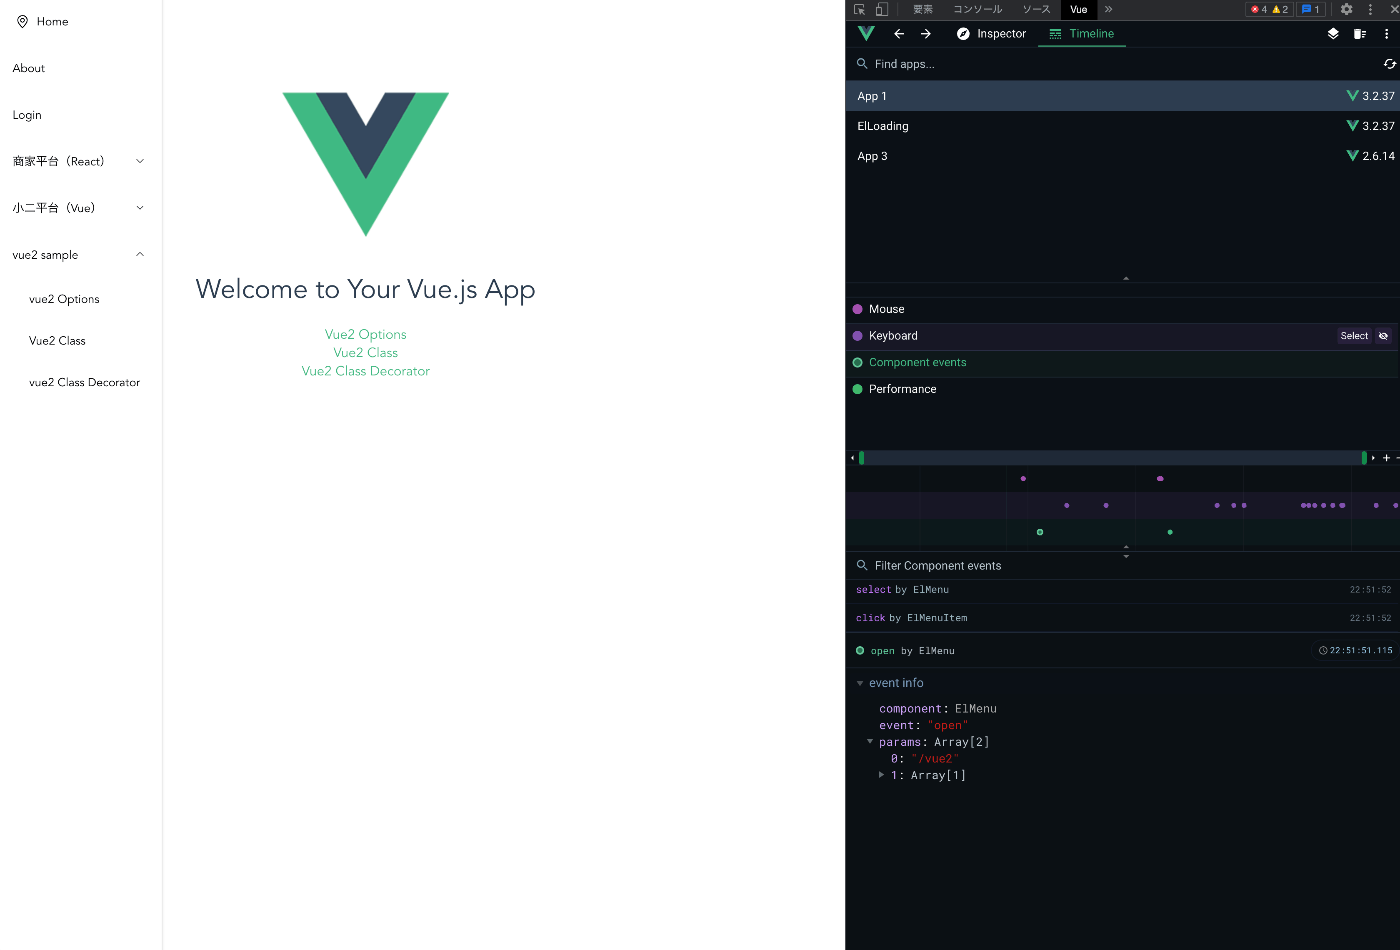This screenshot has width=1400, height=950.
Task: Expand 商家平台 (React) submenu chevron
Action: tap(140, 161)
